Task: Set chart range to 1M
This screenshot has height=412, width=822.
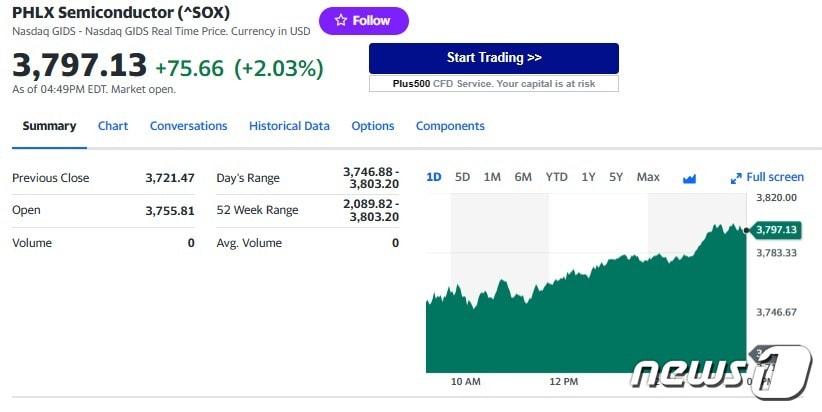Action: coord(492,177)
